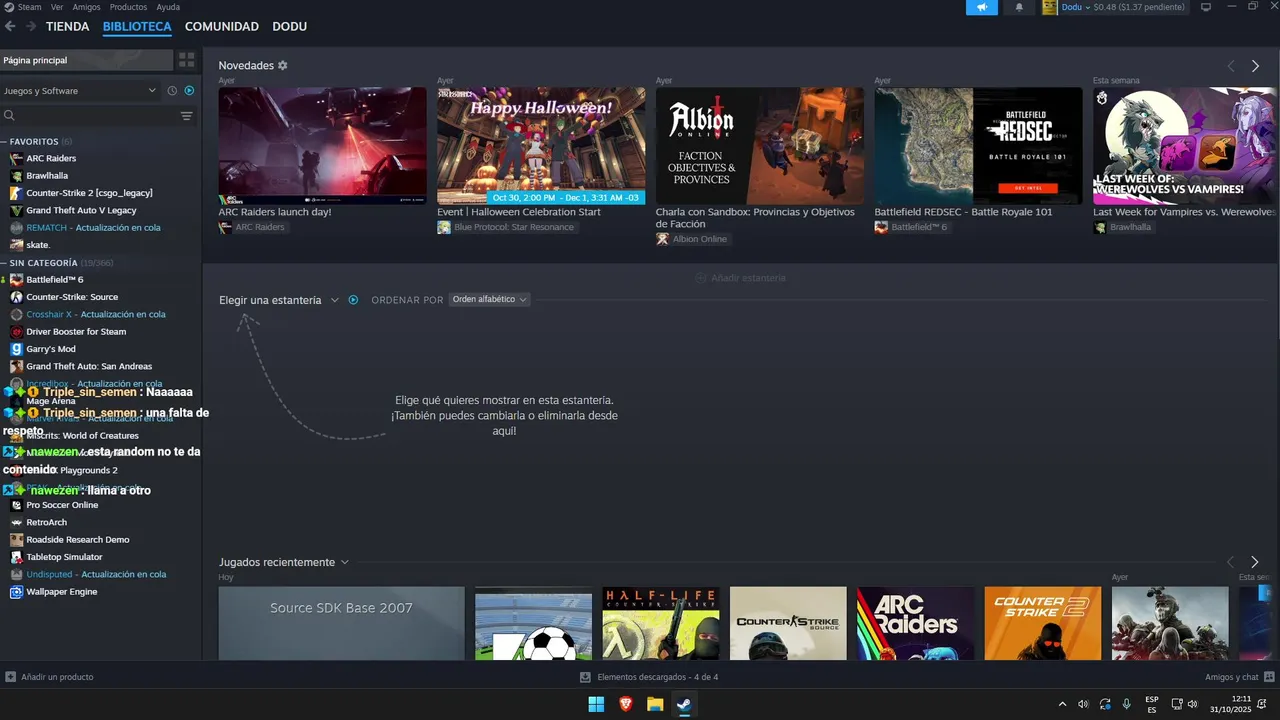Open the notifications bell

[1019, 7]
